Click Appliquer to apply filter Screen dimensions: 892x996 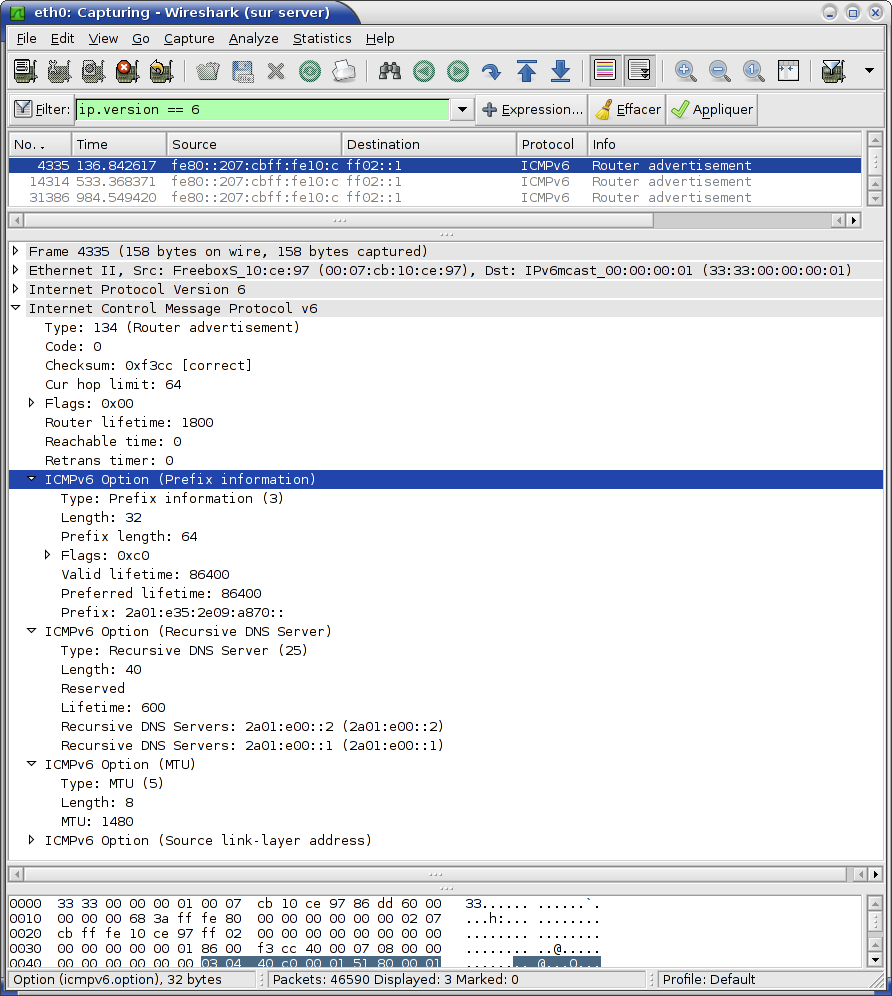pos(712,109)
